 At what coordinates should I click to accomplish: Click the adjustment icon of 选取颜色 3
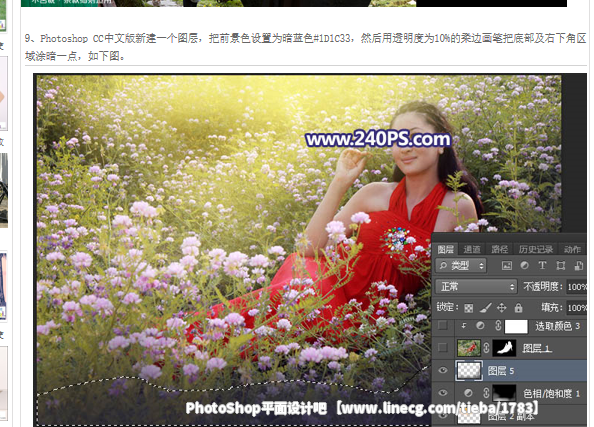coord(480,326)
